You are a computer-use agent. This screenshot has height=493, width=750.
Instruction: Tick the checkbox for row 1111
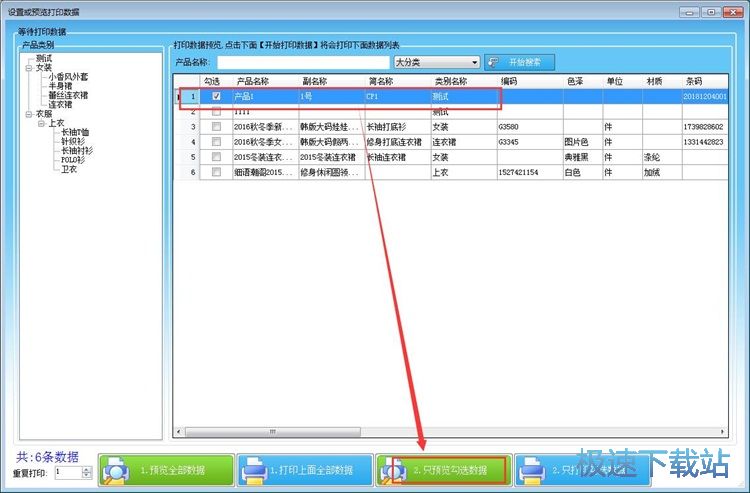pos(216,111)
